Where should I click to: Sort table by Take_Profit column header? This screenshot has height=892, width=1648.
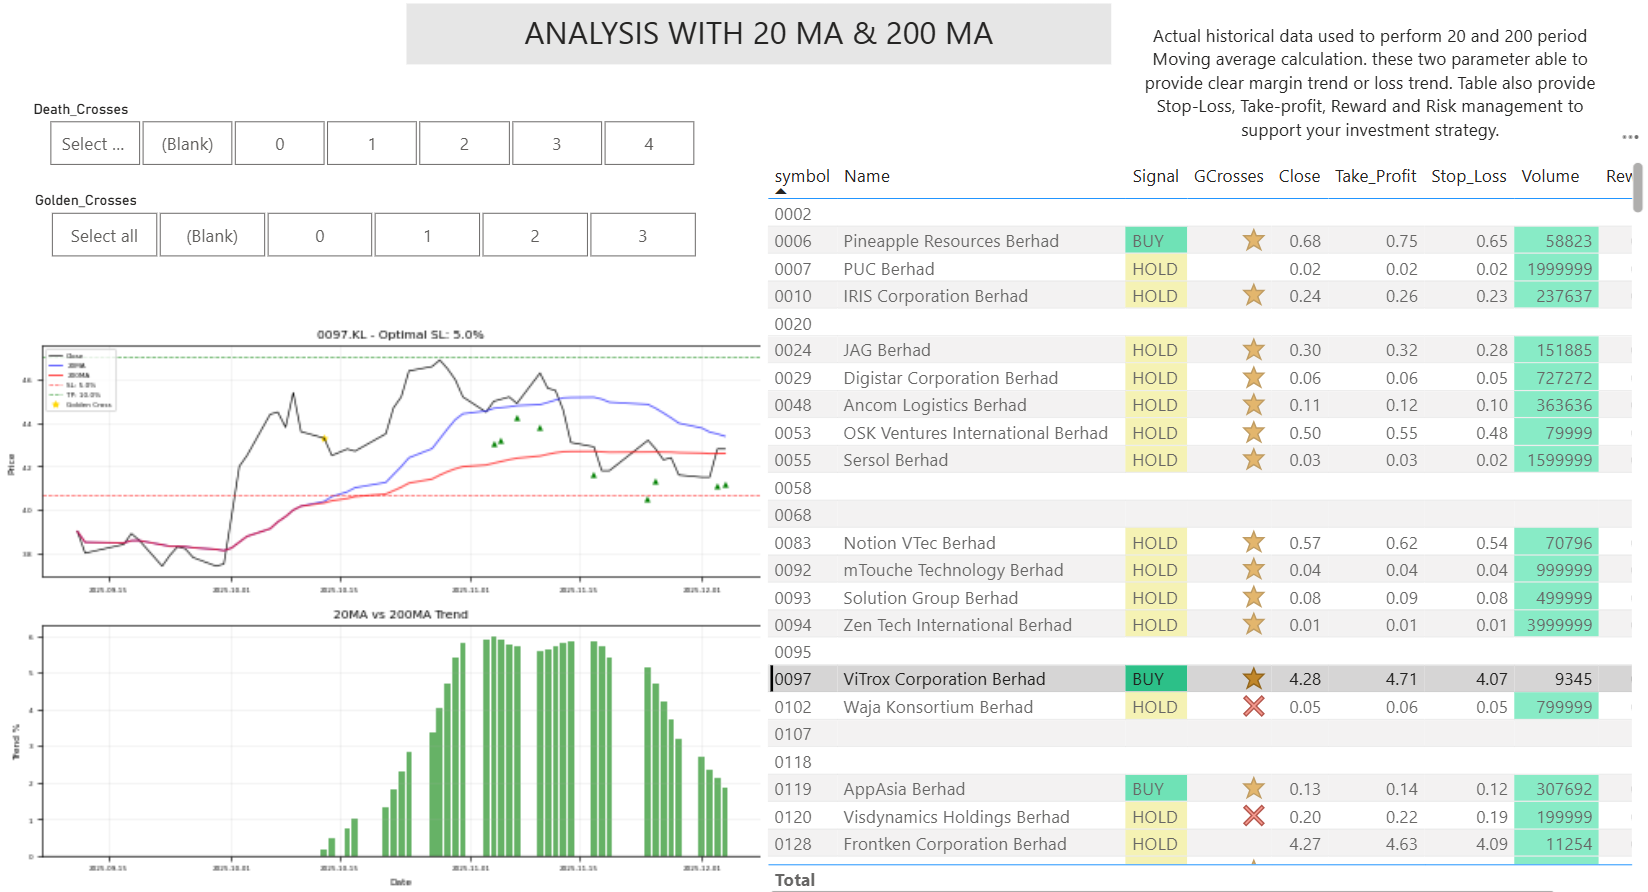(x=1375, y=176)
